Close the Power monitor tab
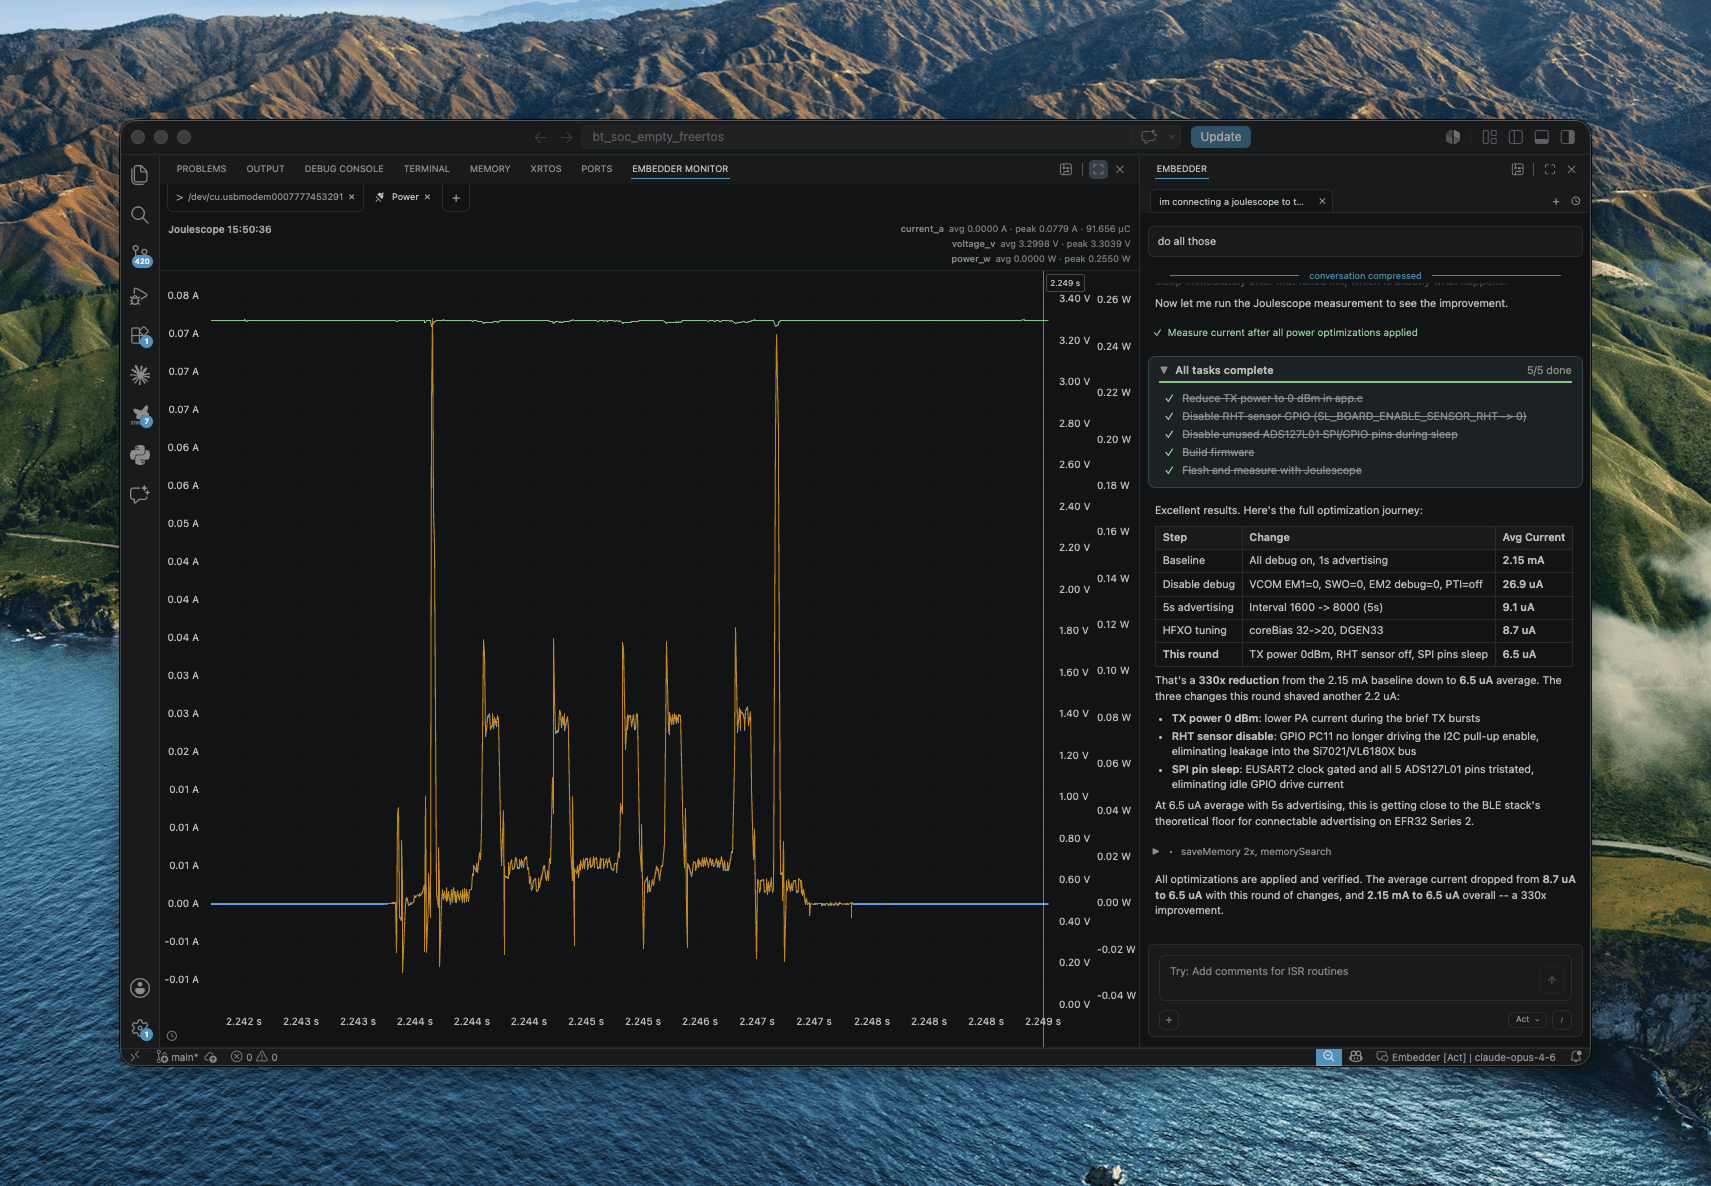The height and width of the screenshot is (1186, 1711). pyautogui.click(x=427, y=197)
